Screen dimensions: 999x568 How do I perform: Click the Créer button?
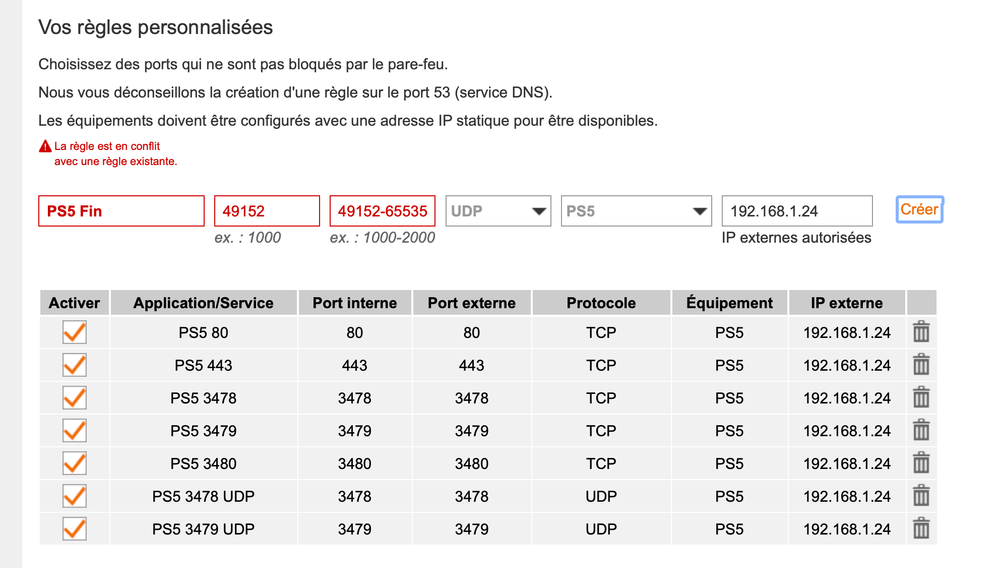click(x=919, y=209)
